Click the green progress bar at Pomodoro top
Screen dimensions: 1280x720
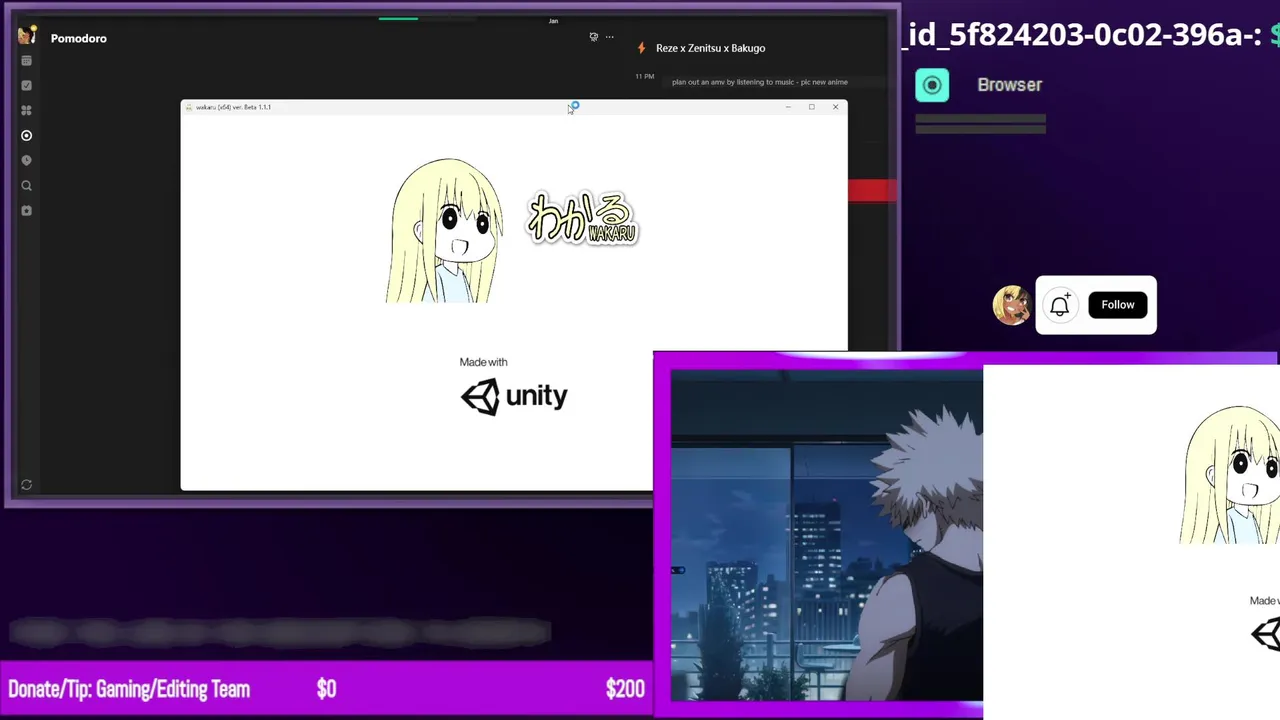pyautogui.click(x=398, y=18)
